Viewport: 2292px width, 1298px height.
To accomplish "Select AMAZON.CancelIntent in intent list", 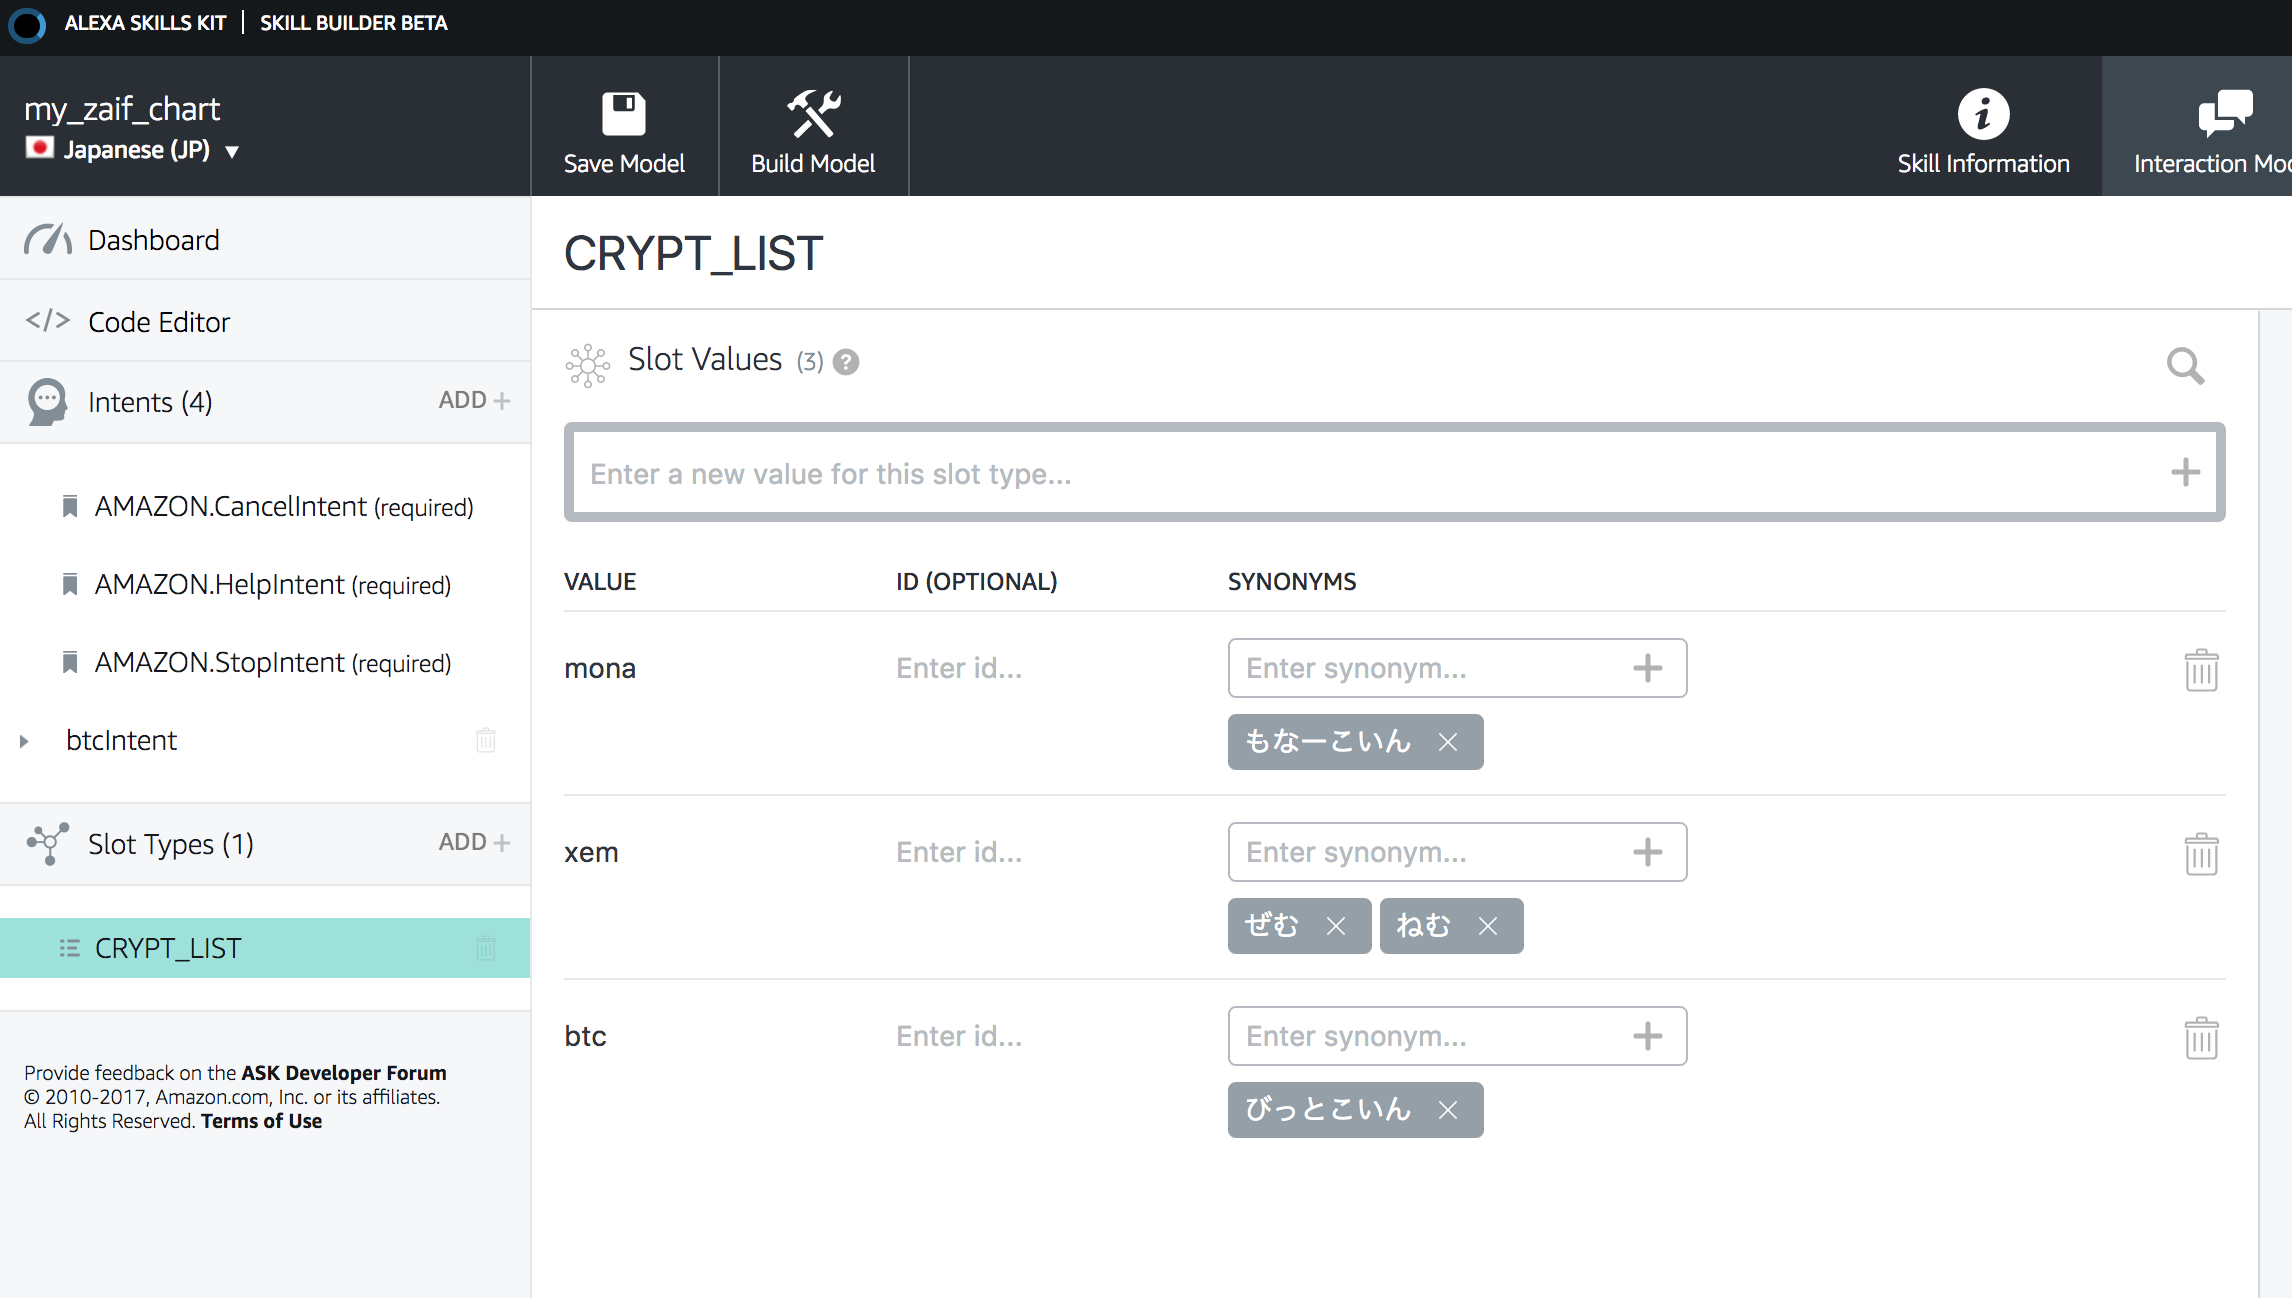I will pyautogui.click(x=284, y=507).
